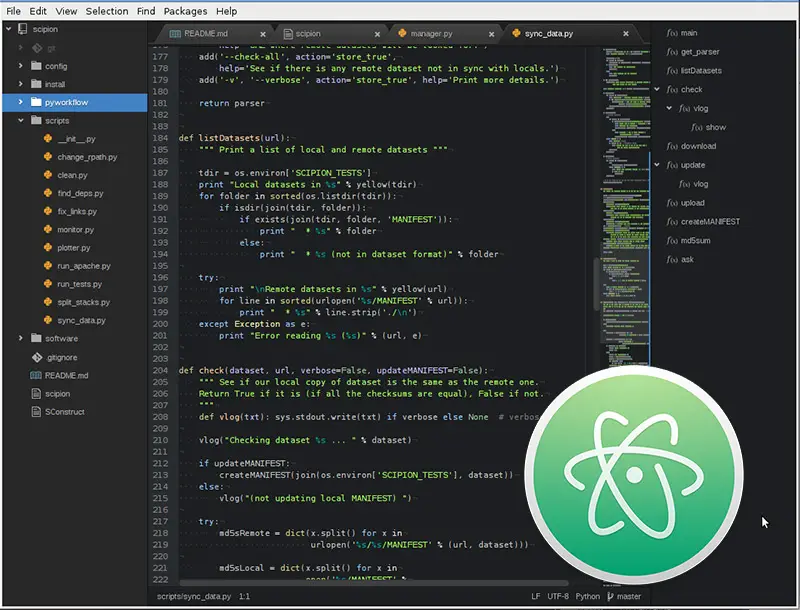Click UTF-8 encoding in status bar
This screenshot has height=610, width=800.
point(558,597)
